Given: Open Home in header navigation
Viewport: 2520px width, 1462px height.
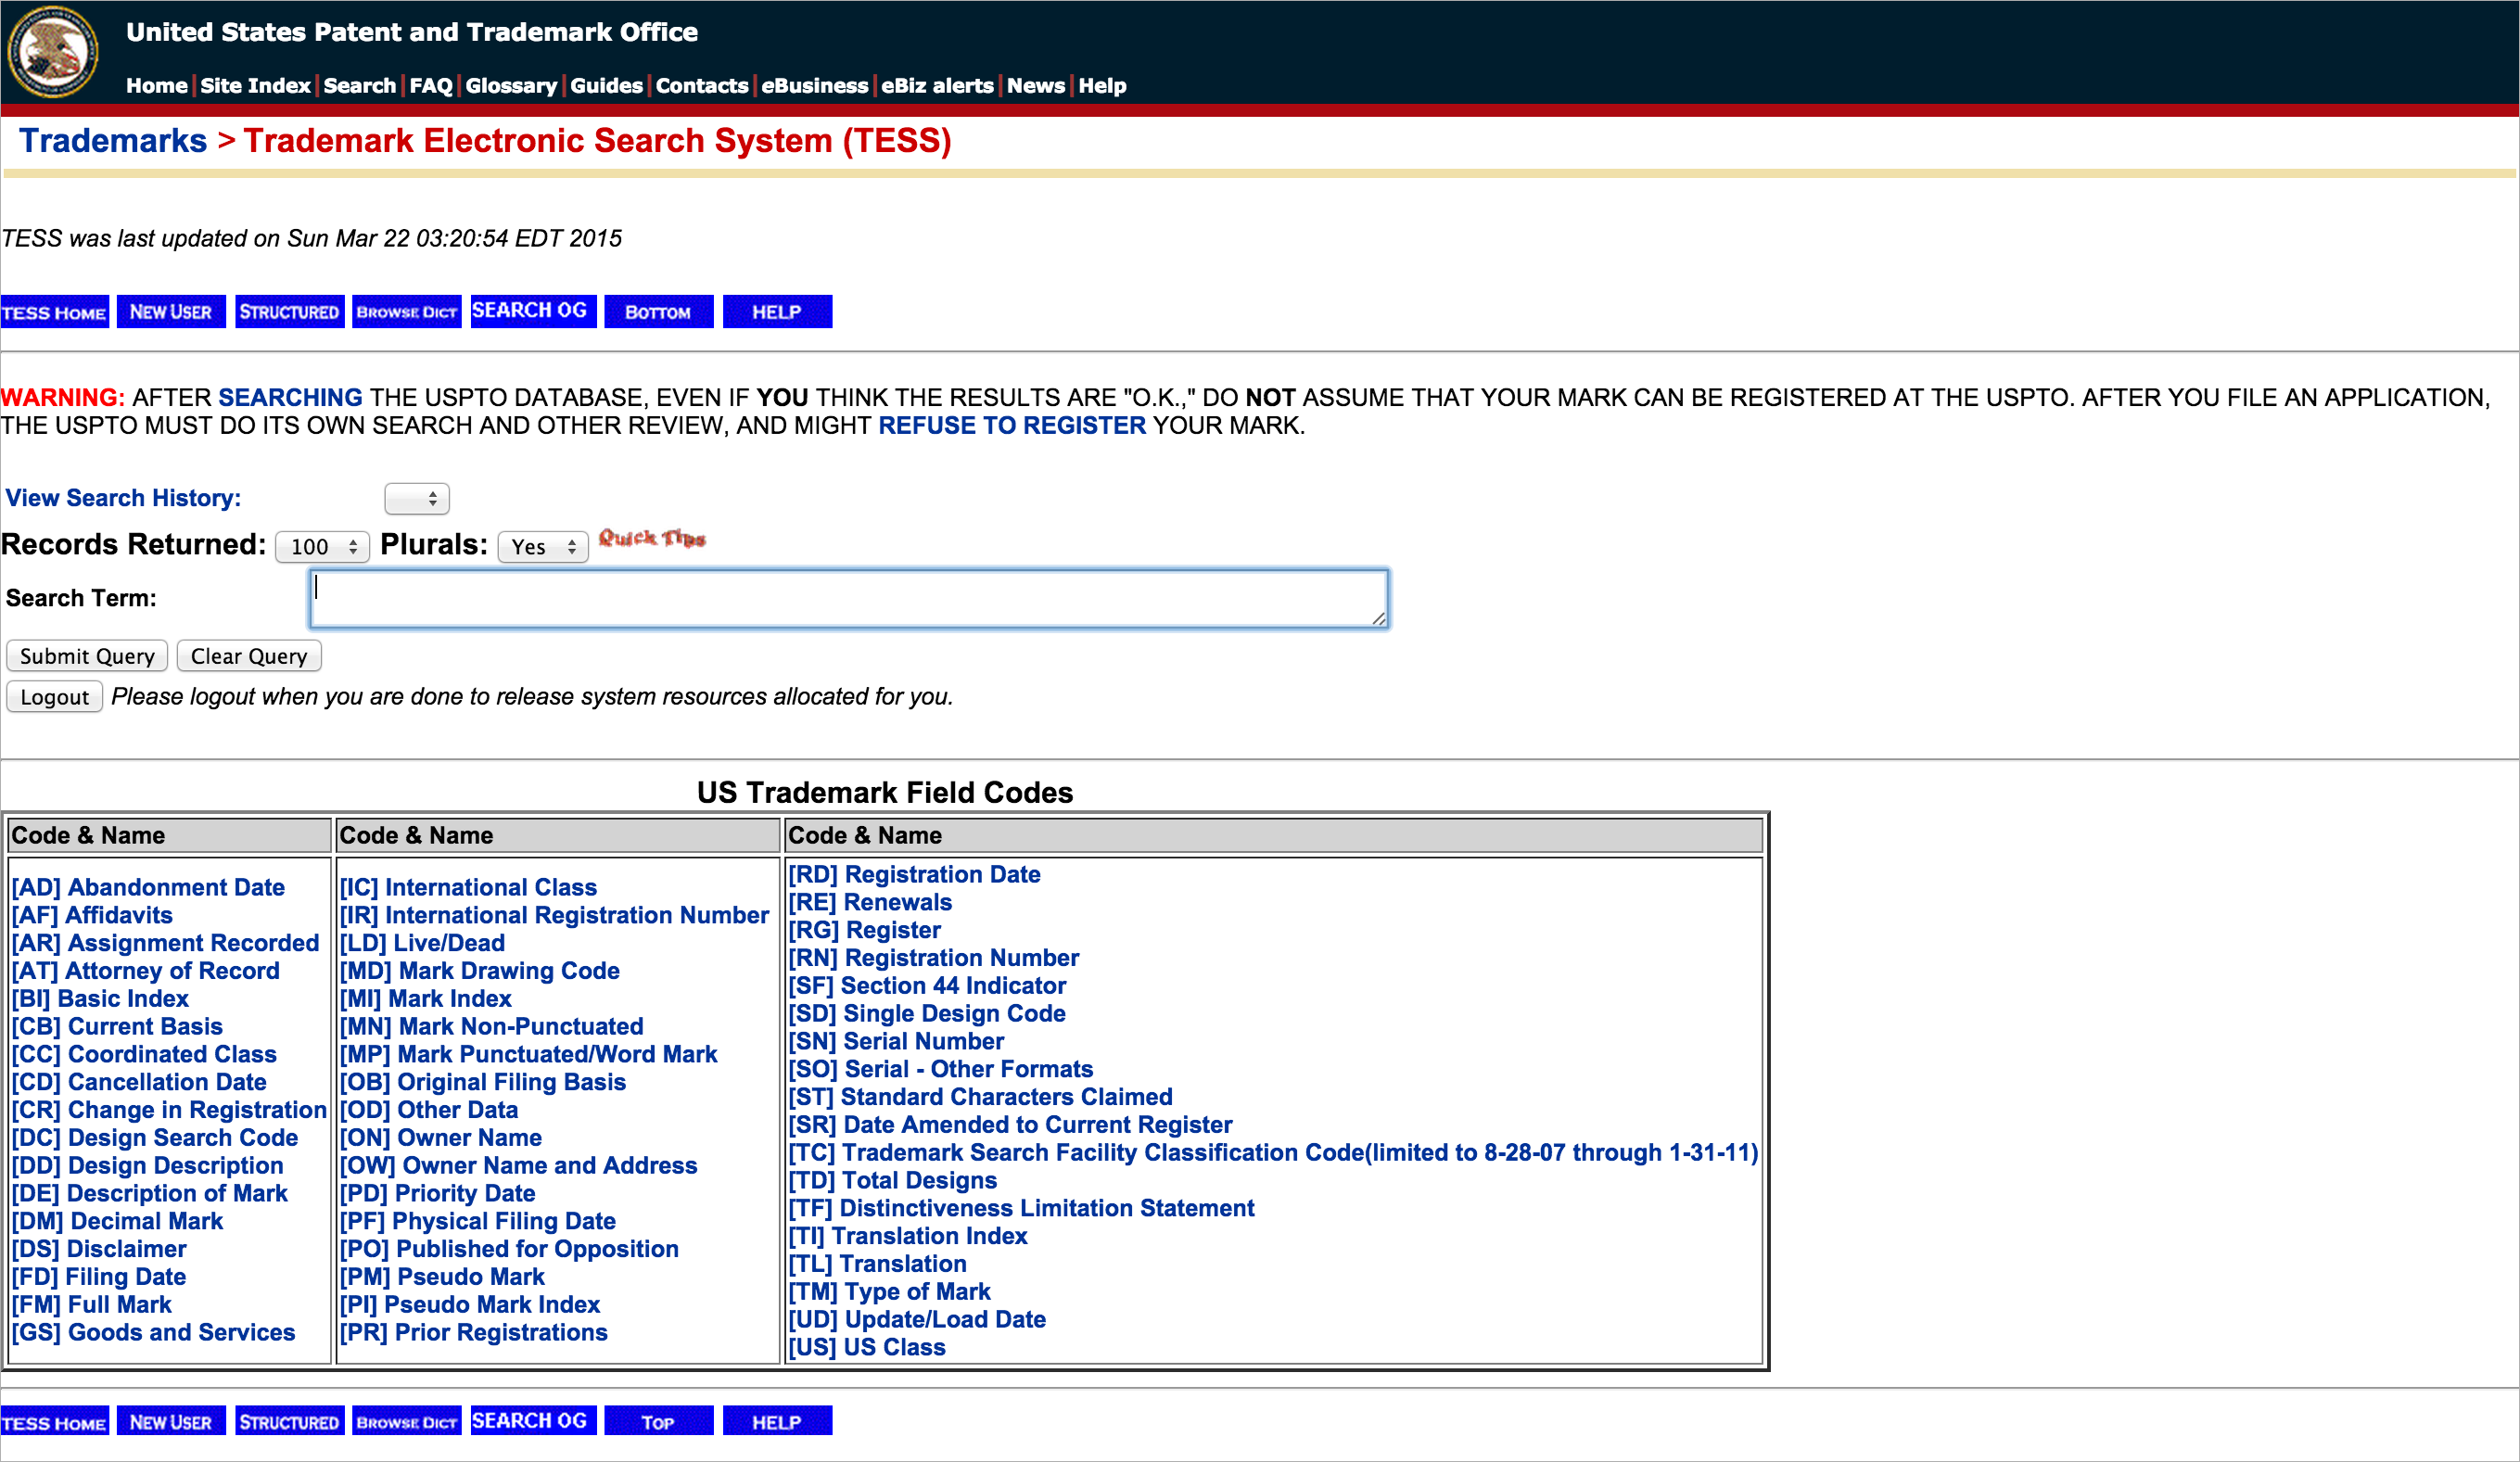Looking at the screenshot, I should pyautogui.click(x=157, y=86).
